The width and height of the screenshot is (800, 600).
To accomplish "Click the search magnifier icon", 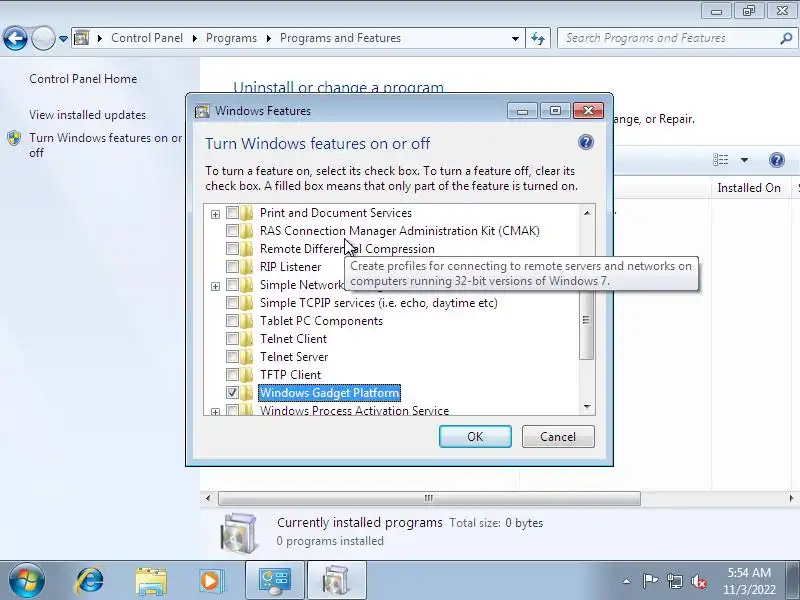I will point(786,38).
